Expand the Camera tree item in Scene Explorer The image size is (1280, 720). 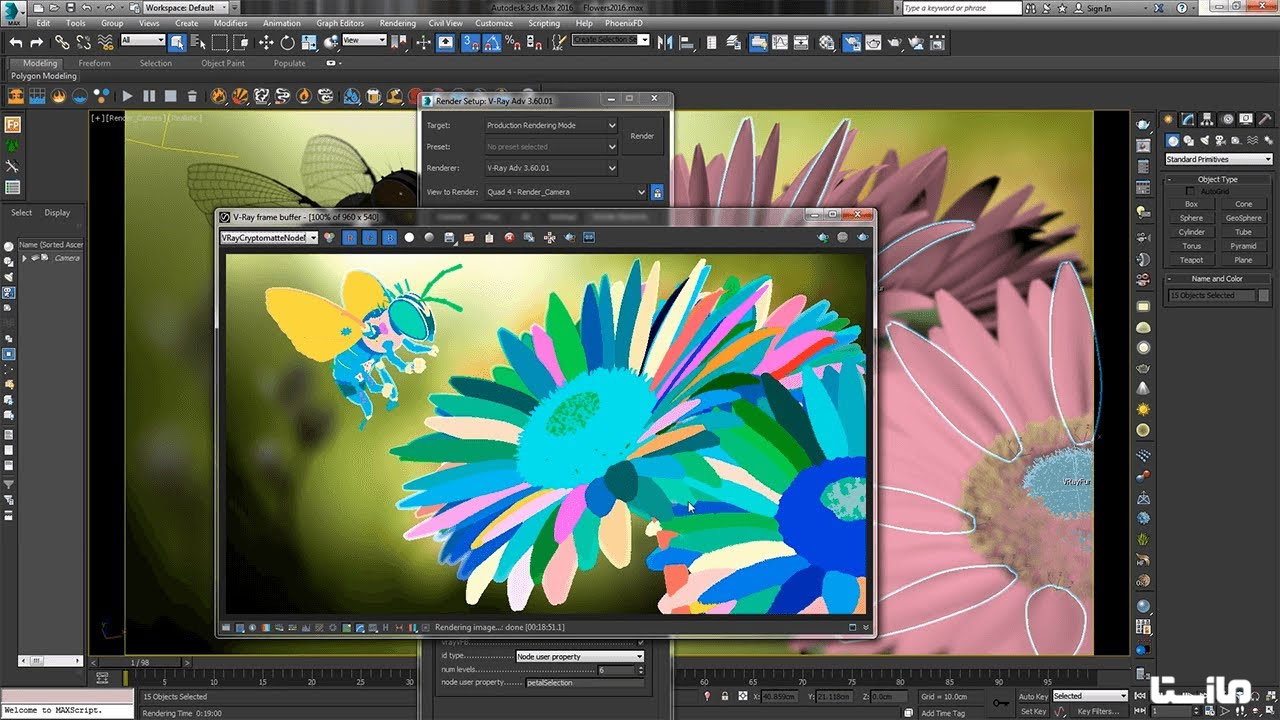[25, 258]
